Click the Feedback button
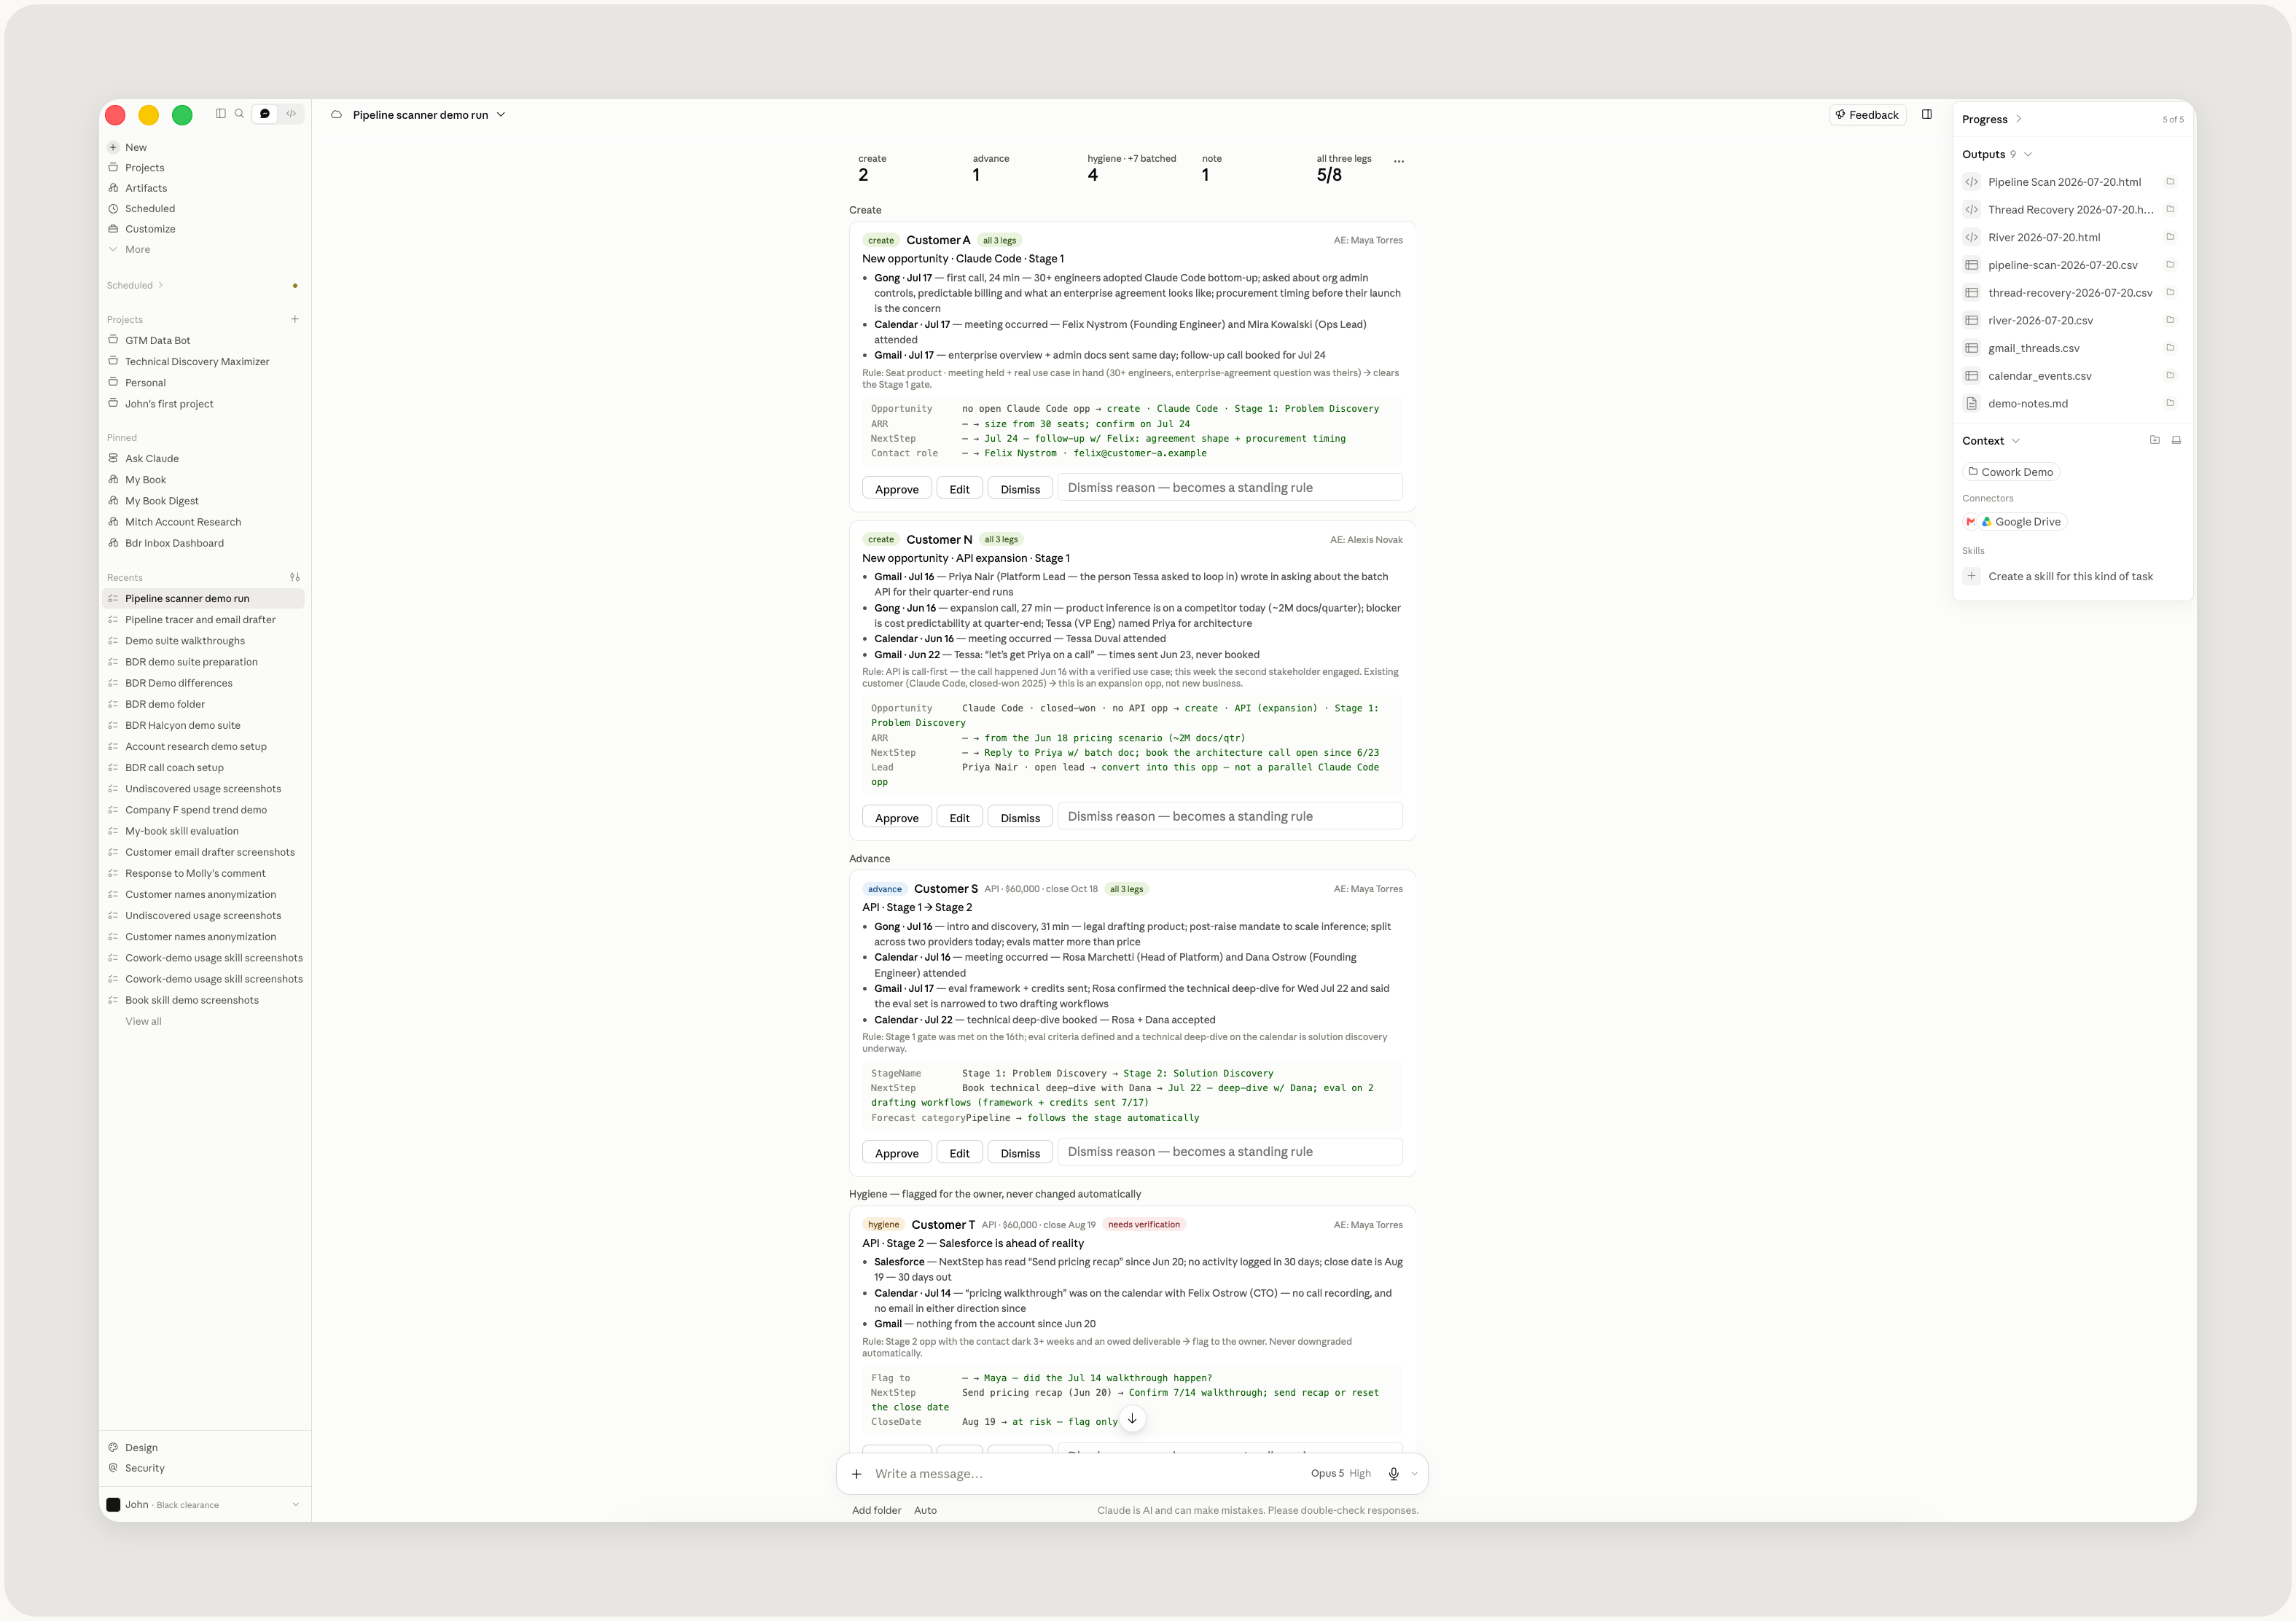This screenshot has height=1621, width=2296. click(1867, 115)
